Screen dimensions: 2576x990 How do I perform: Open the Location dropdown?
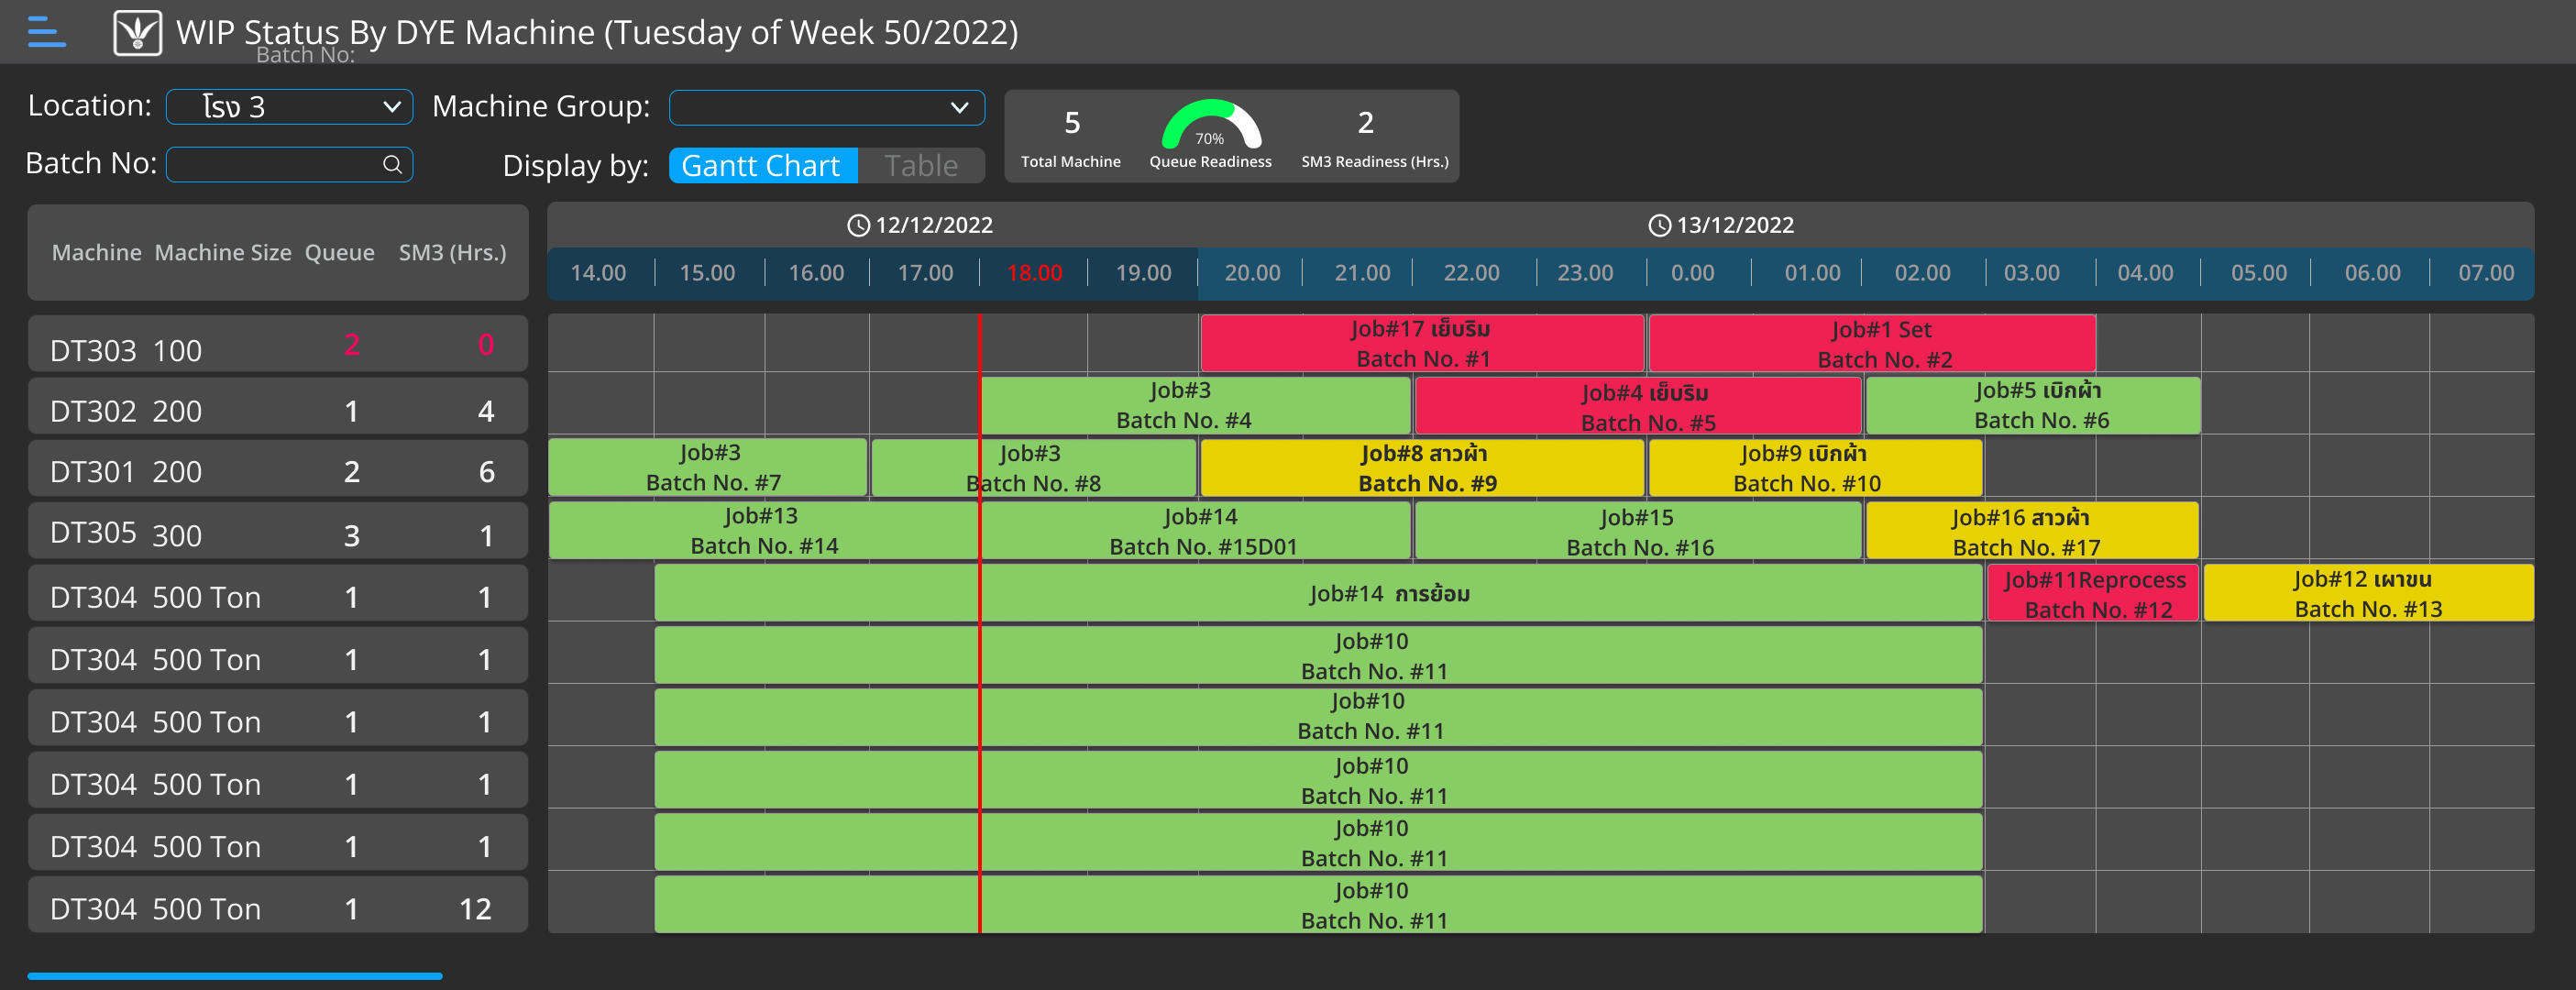click(289, 107)
